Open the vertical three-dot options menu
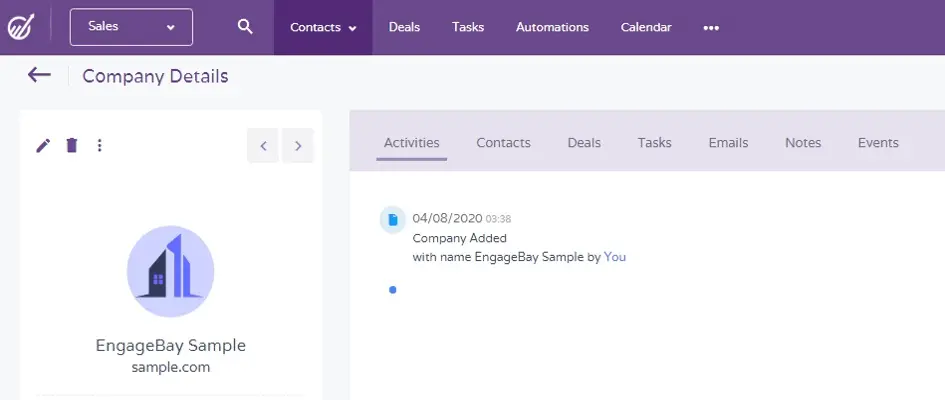The height and width of the screenshot is (400, 945). click(x=99, y=145)
